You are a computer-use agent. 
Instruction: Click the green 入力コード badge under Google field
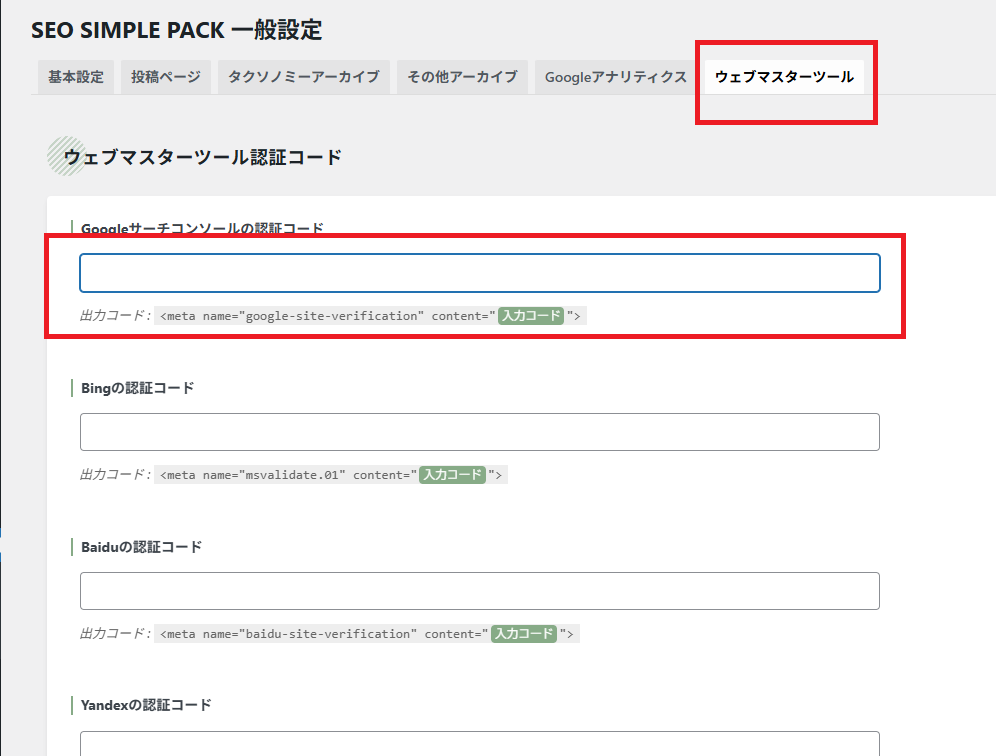531,316
